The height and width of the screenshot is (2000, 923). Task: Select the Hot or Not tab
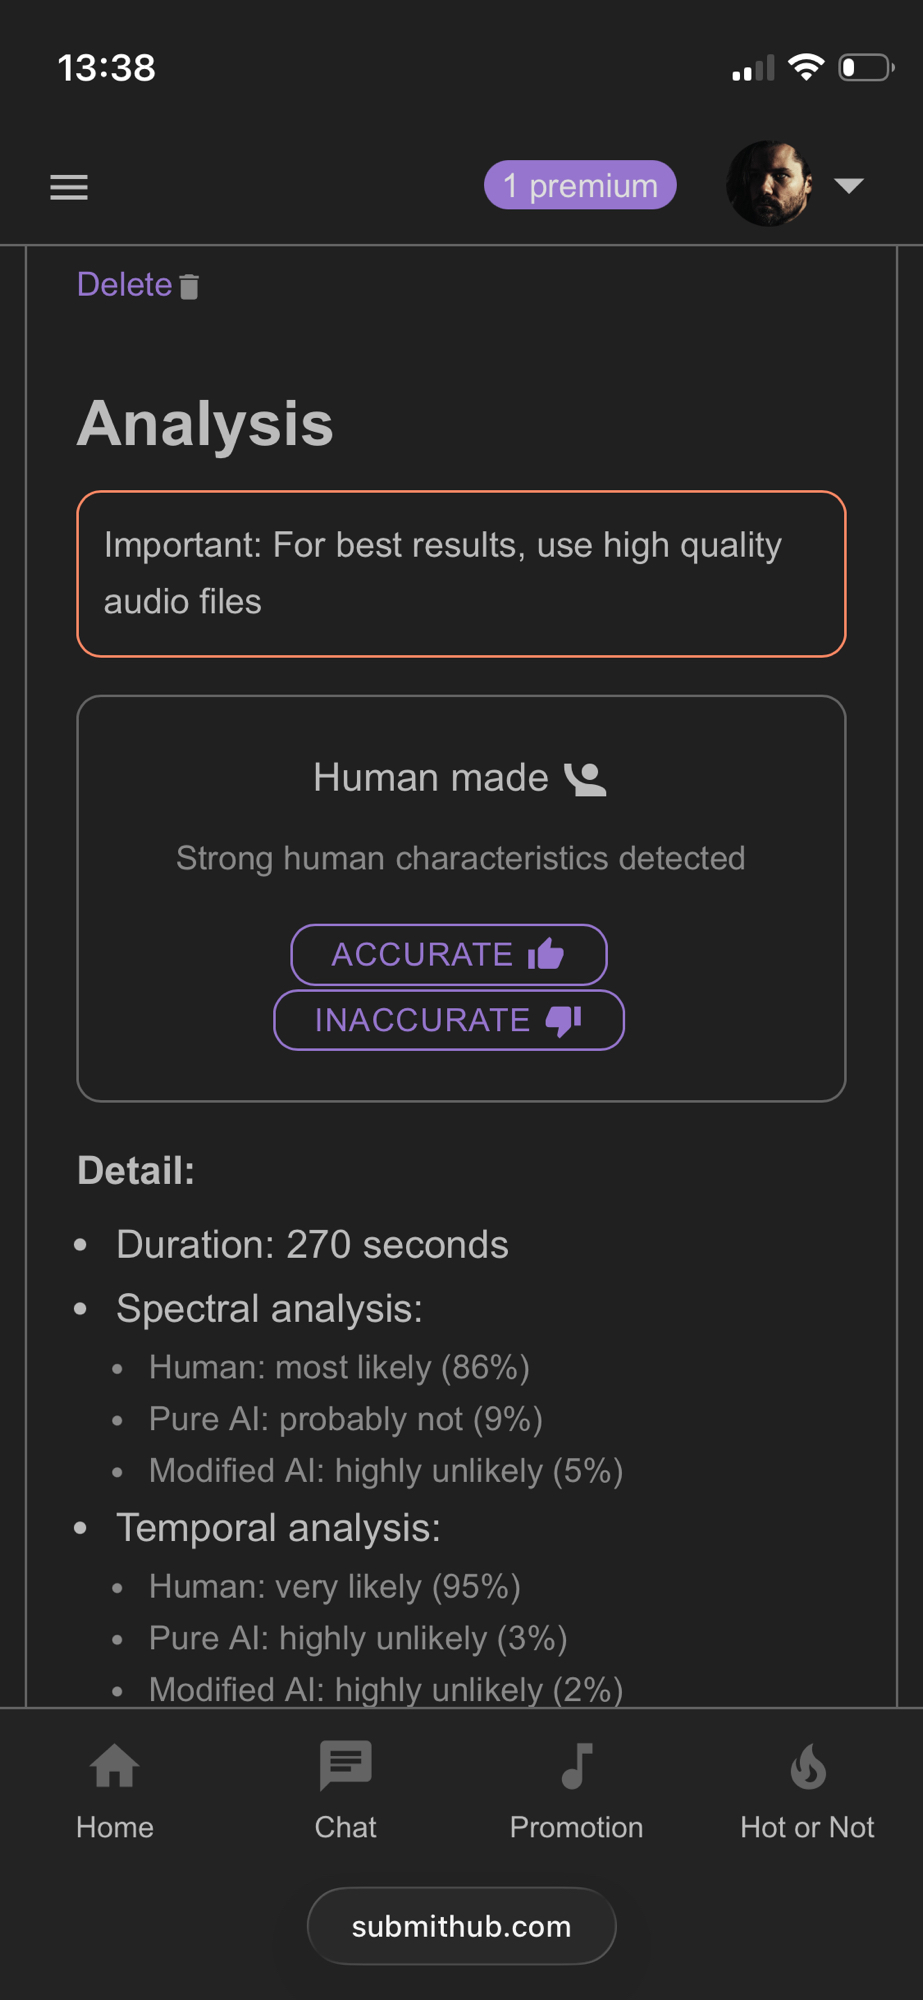(x=807, y=1826)
